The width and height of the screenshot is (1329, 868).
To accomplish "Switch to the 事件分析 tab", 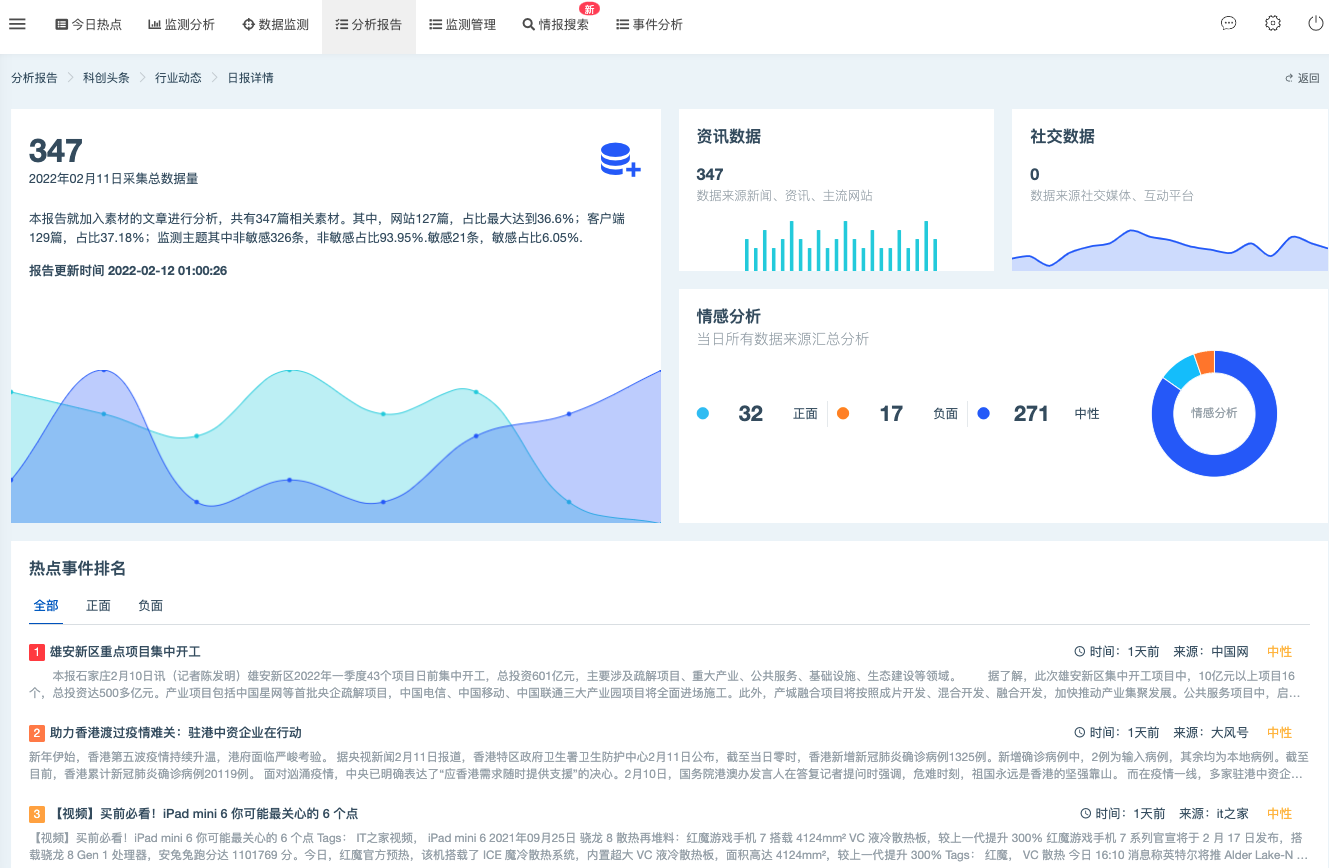I will (x=649, y=23).
